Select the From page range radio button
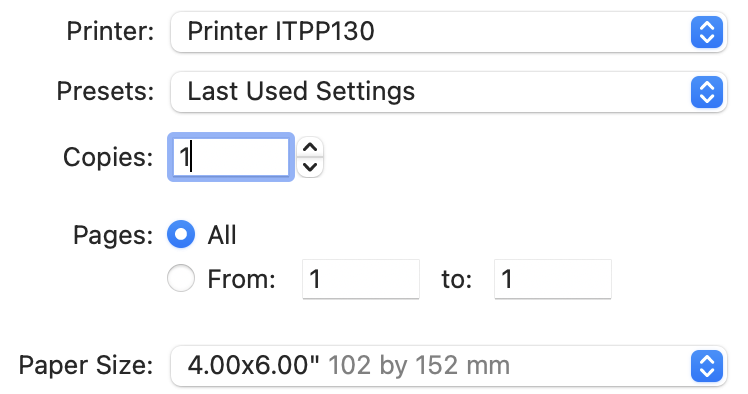This screenshot has height=394, width=748. [181, 278]
